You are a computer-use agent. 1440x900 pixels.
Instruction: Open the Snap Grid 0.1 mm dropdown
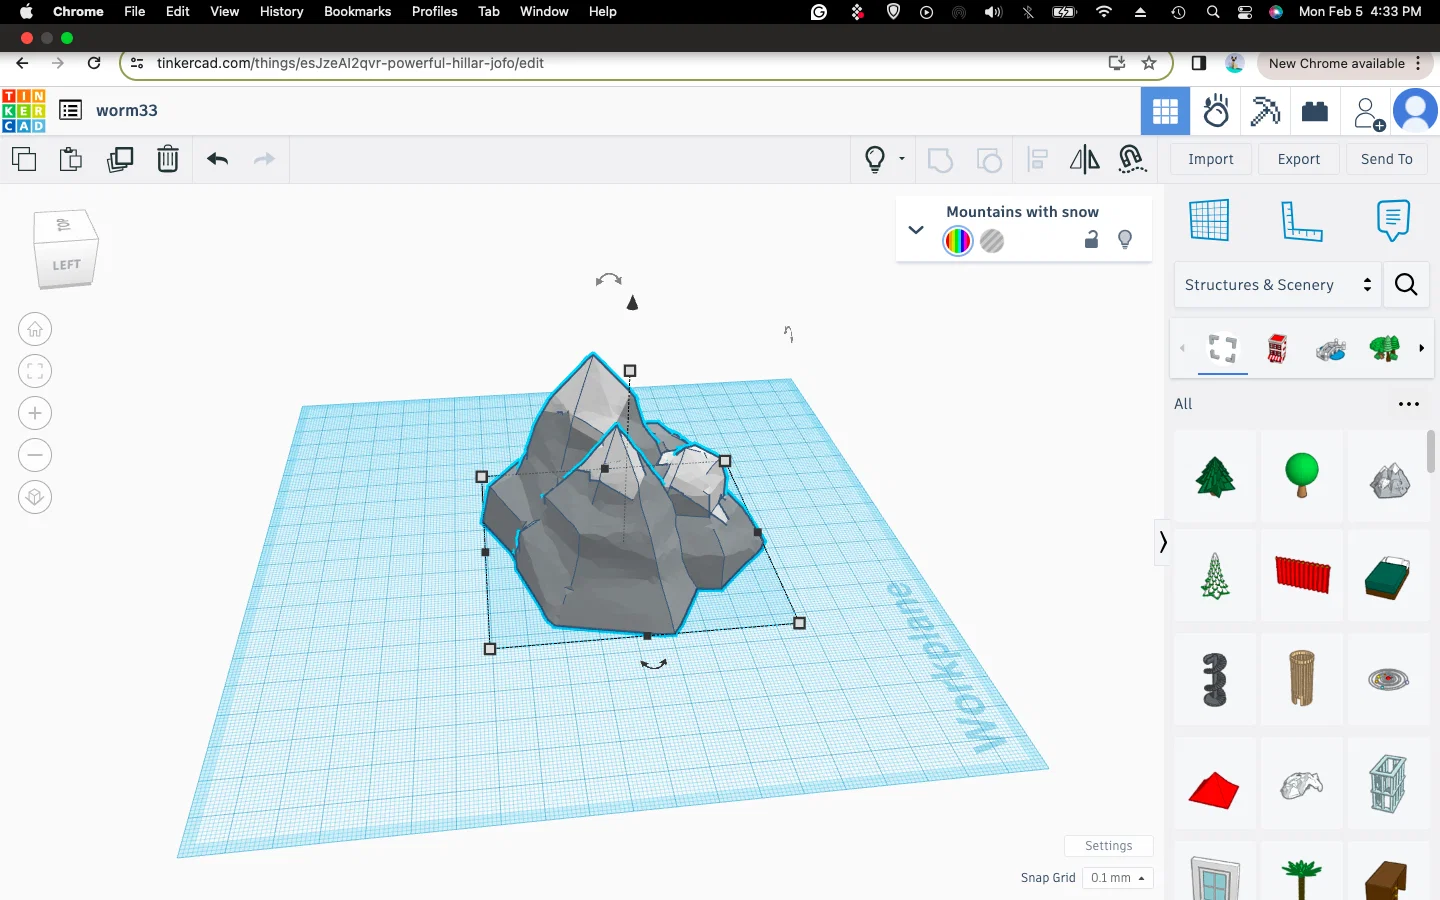(x=1117, y=878)
